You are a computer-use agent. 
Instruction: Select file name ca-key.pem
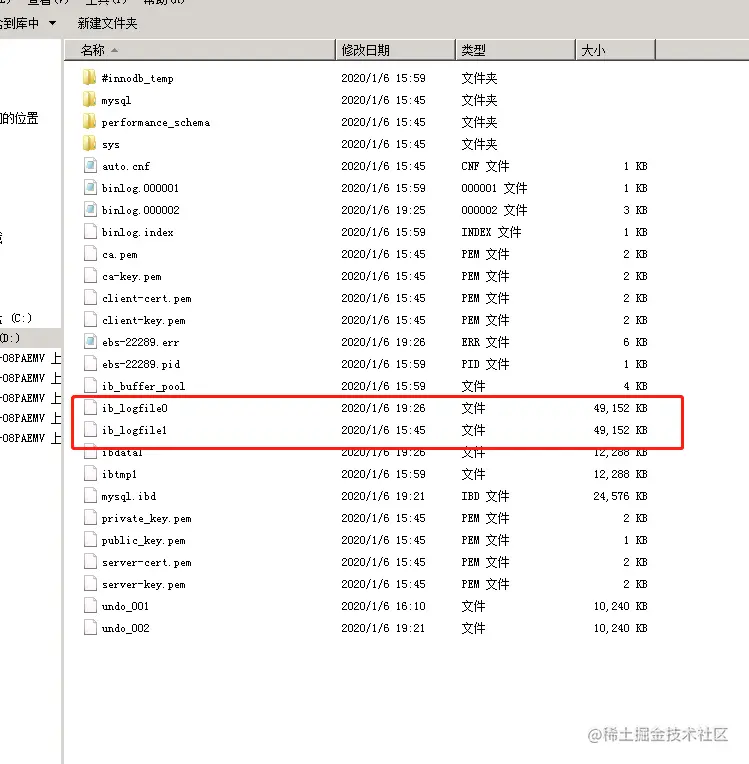(132, 276)
